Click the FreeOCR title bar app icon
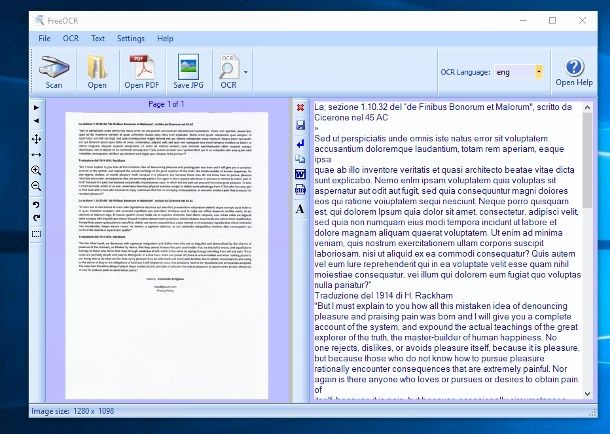 [39, 21]
